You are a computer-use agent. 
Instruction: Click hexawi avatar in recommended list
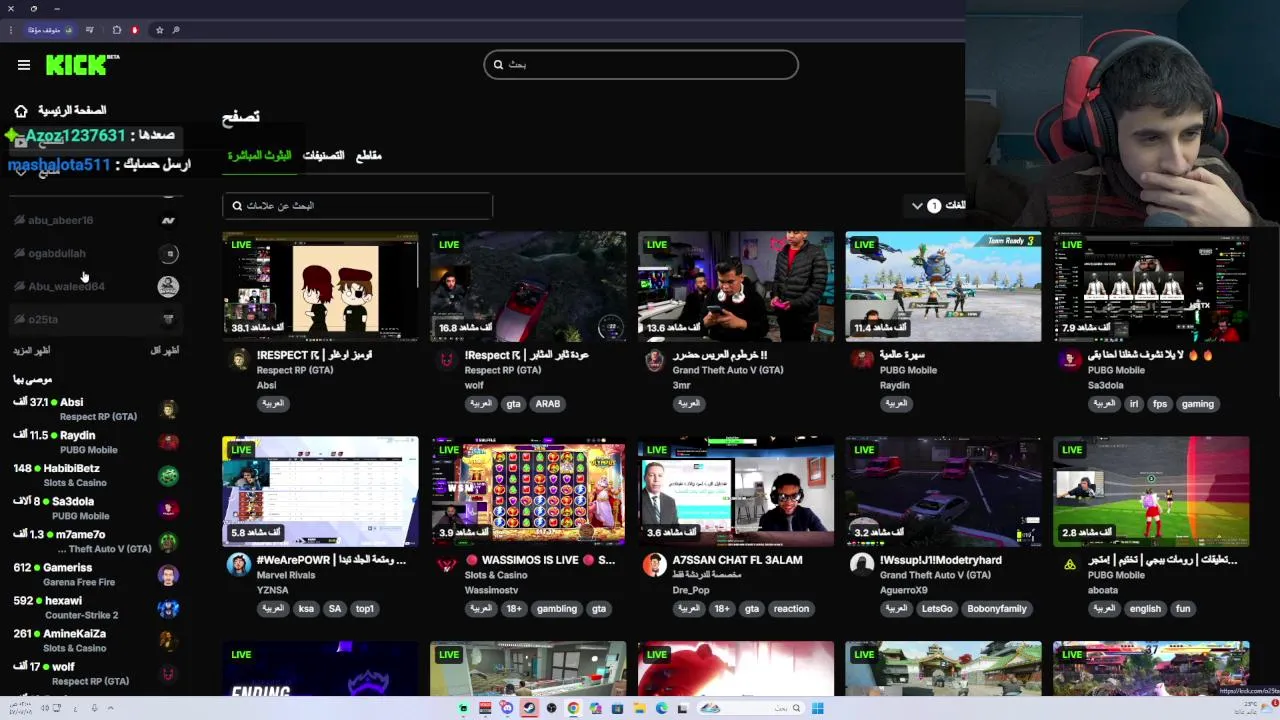[x=169, y=608]
